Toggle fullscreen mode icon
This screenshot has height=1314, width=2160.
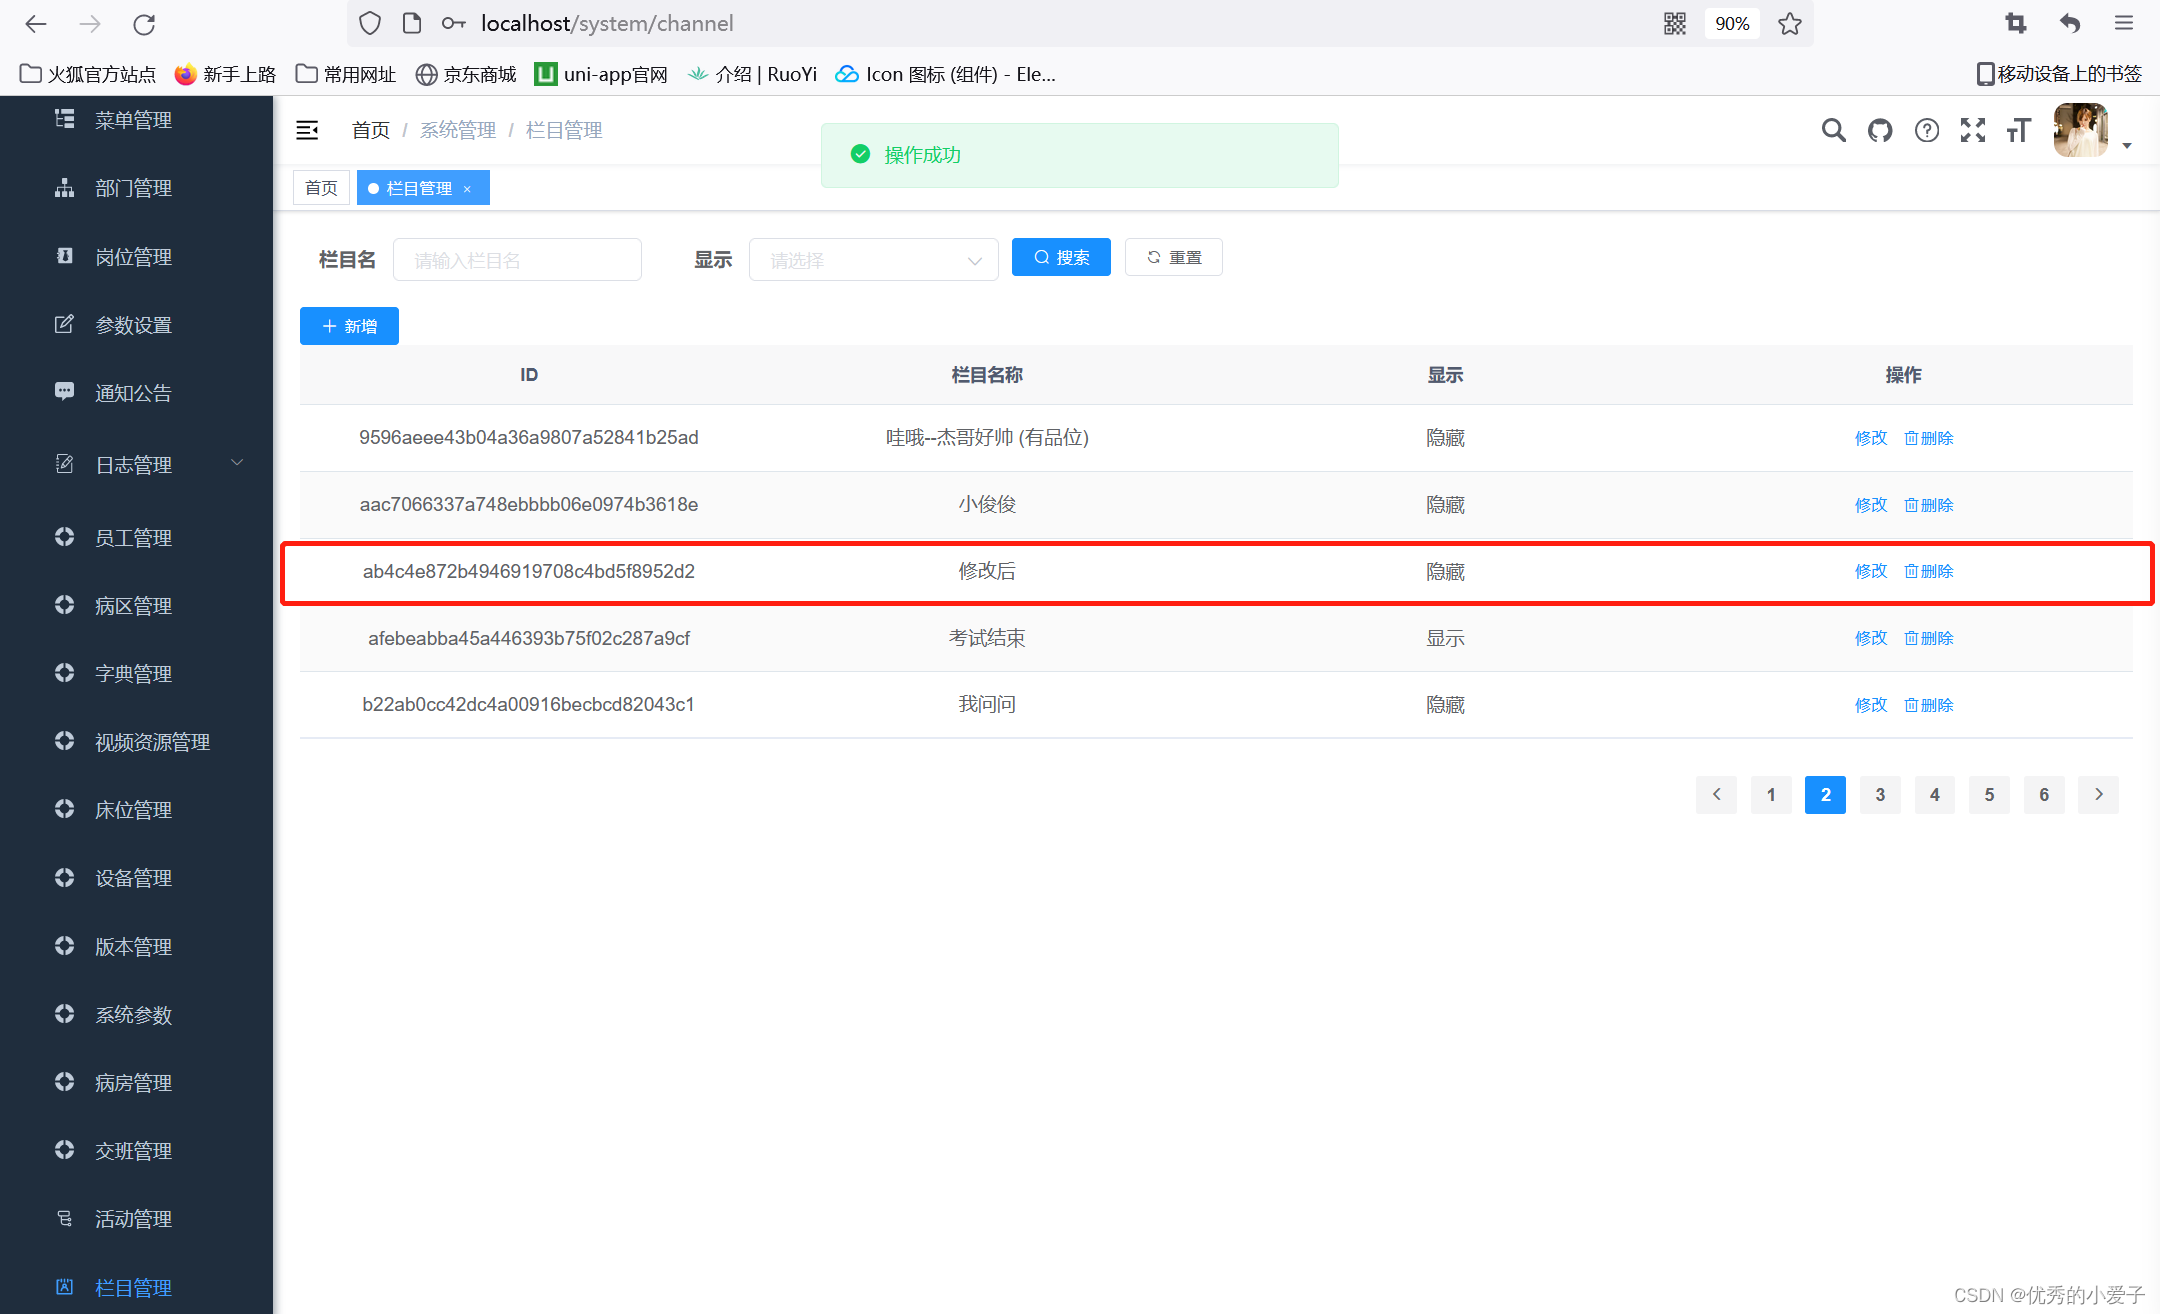[1972, 130]
